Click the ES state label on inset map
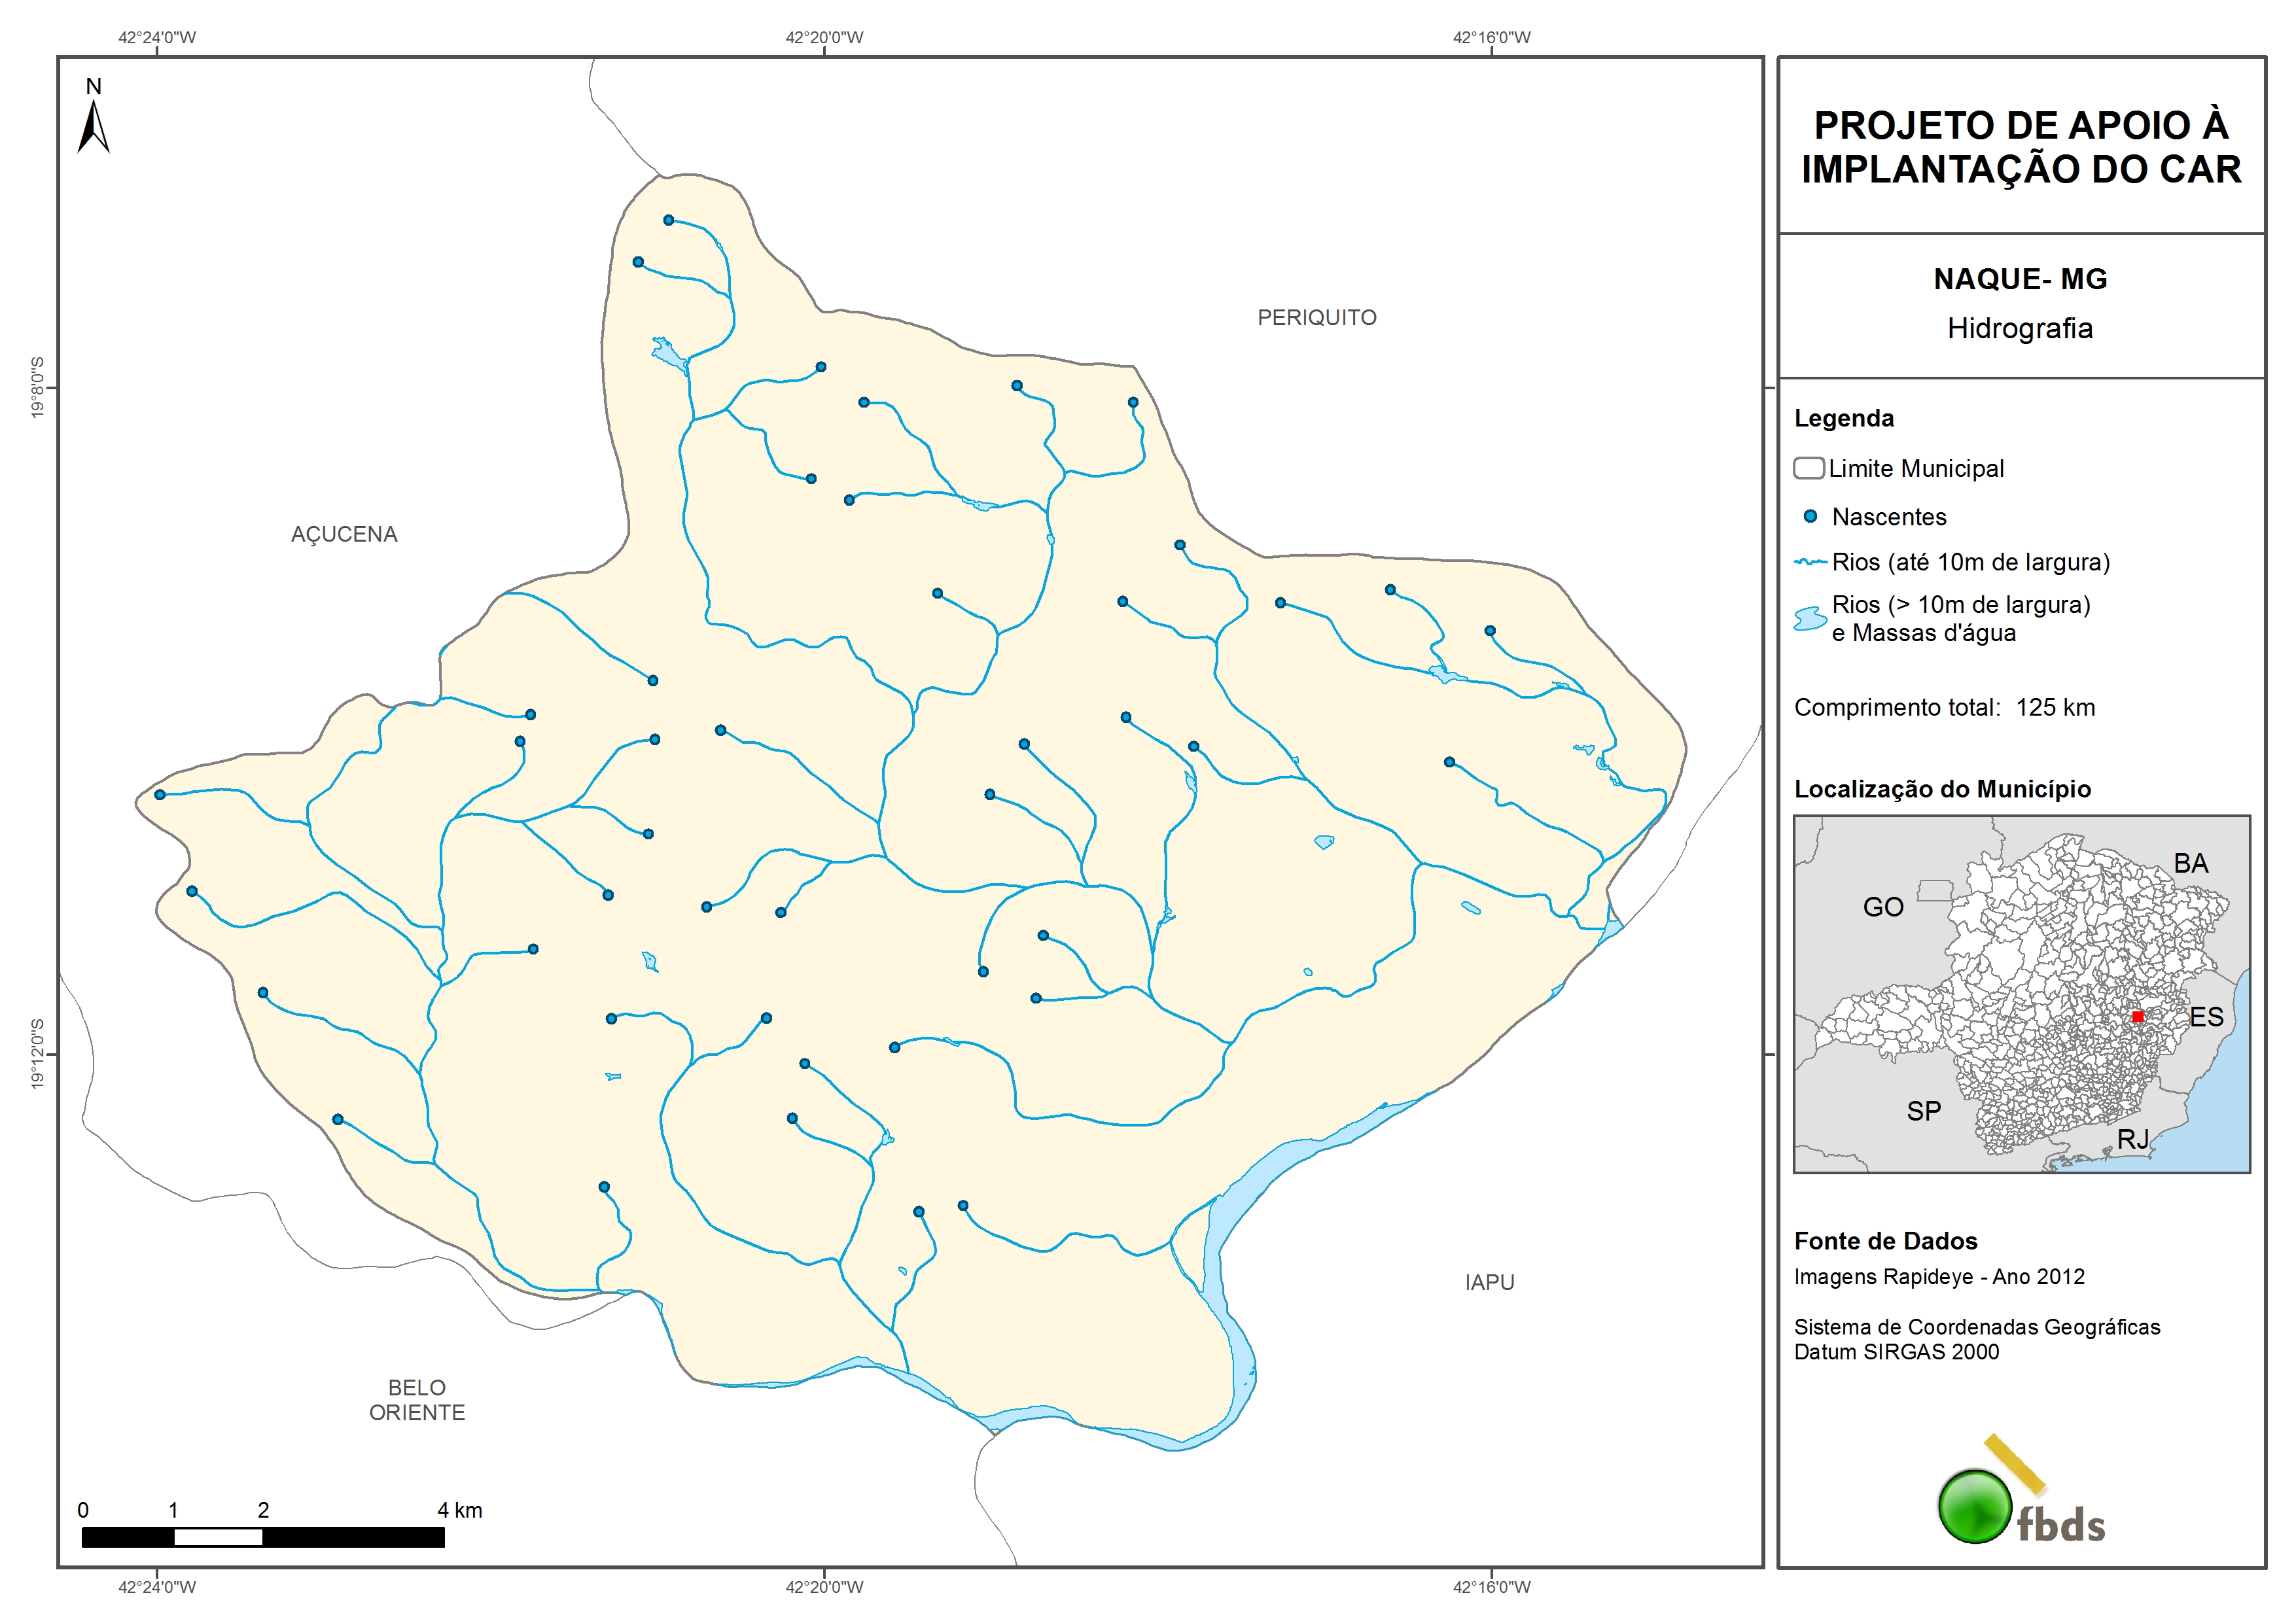 pos(2206,1017)
